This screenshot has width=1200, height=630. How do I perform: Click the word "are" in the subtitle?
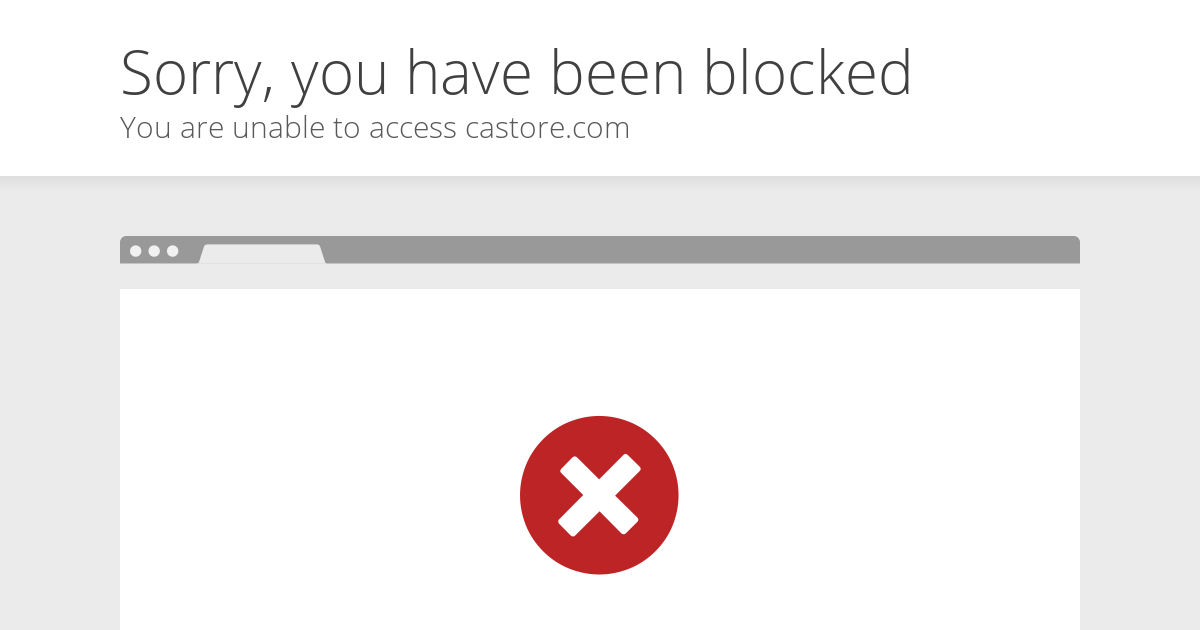pos(203,129)
